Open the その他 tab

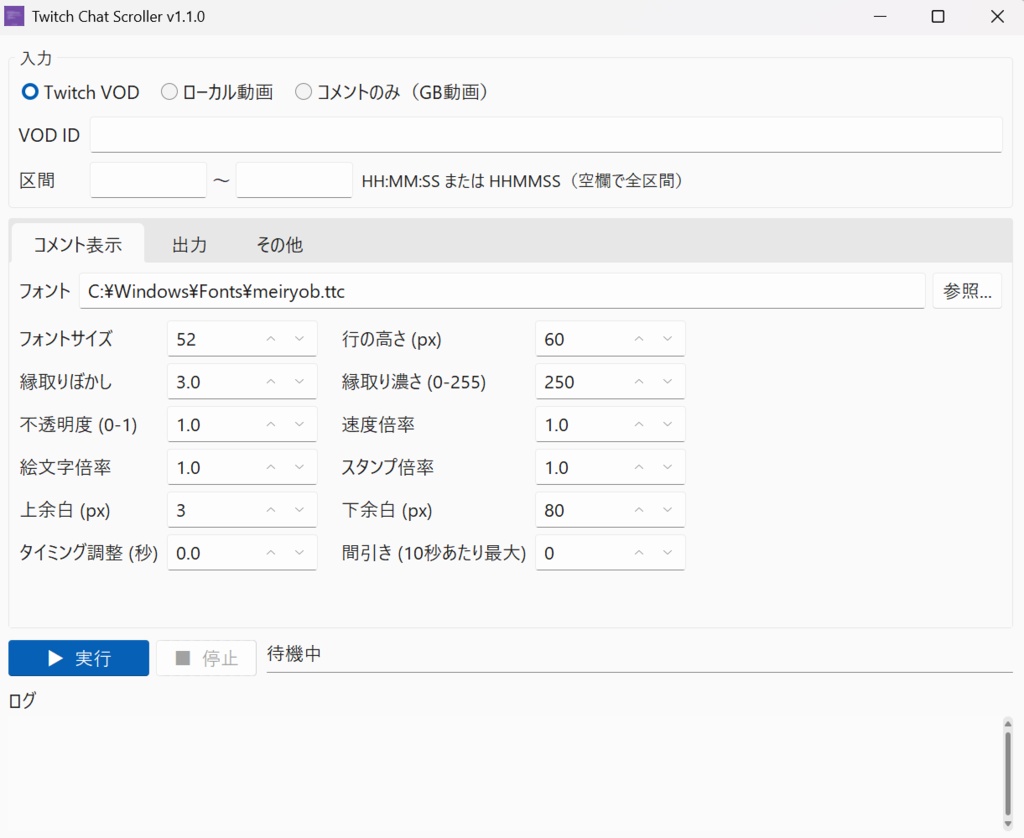280,245
